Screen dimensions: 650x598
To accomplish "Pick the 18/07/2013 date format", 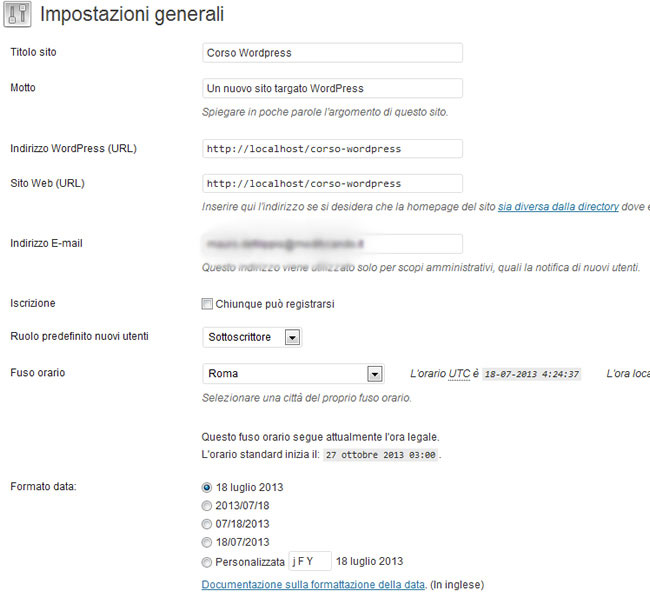I will [x=208, y=542].
